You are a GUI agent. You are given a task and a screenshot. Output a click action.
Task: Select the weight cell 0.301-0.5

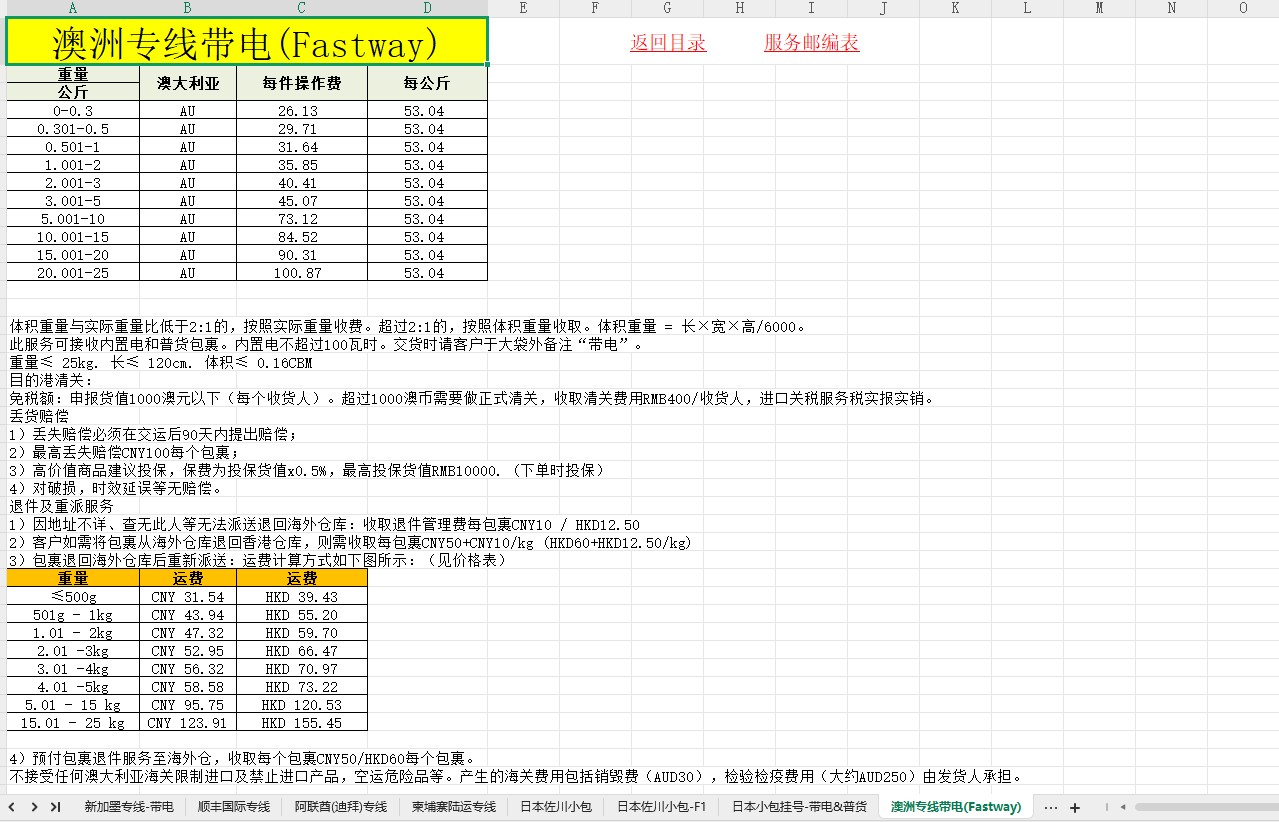point(73,129)
